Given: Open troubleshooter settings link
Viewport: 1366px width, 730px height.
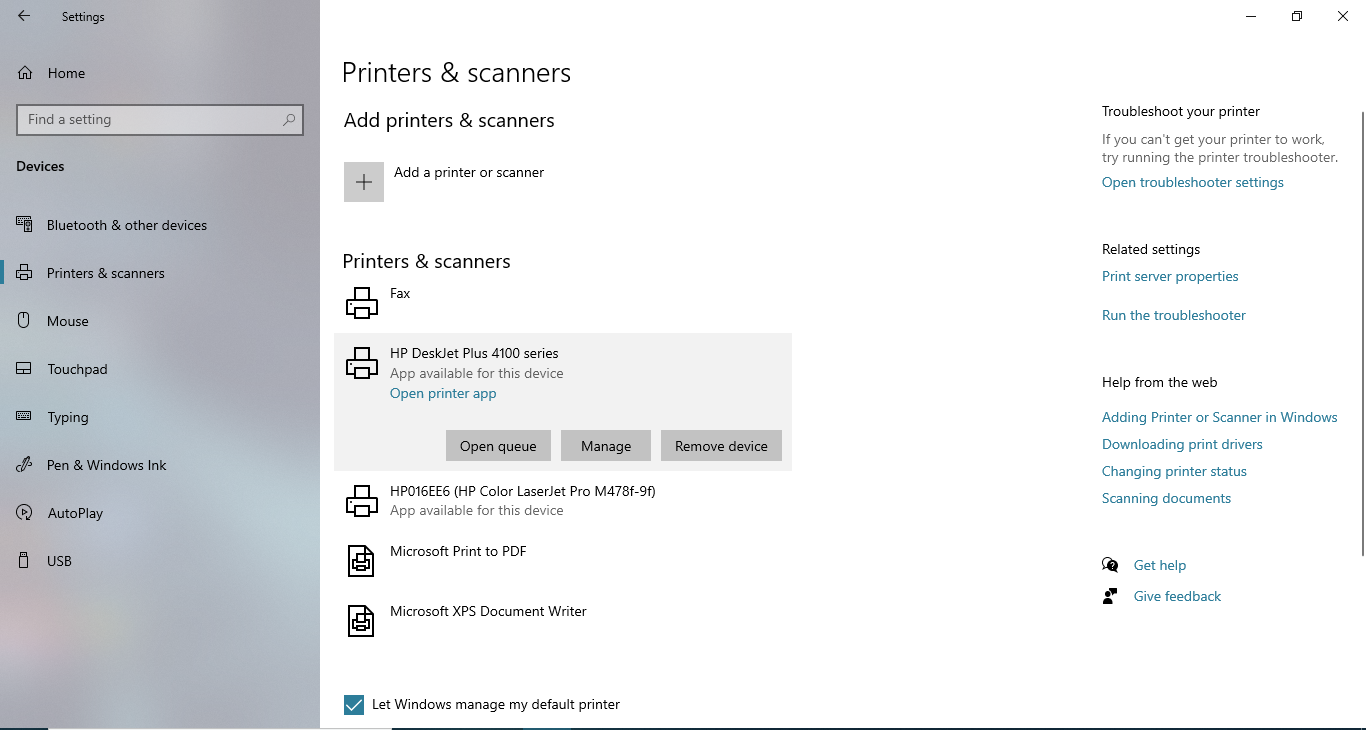Looking at the screenshot, I should tap(1193, 182).
